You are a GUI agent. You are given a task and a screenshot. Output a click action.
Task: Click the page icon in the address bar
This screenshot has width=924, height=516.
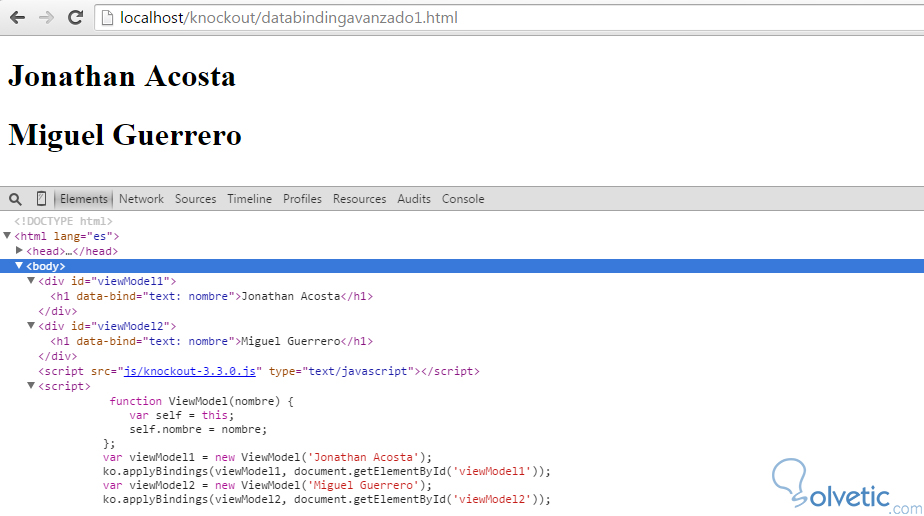point(107,18)
